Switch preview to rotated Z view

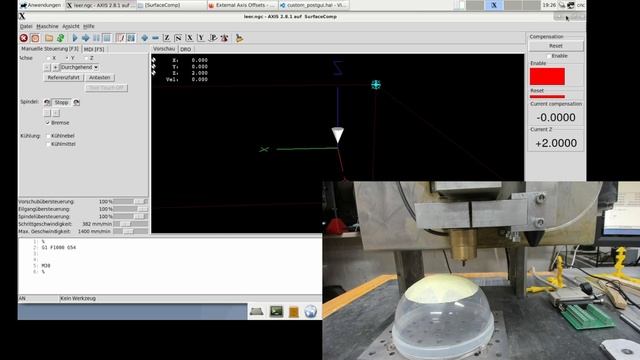[178, 38]
